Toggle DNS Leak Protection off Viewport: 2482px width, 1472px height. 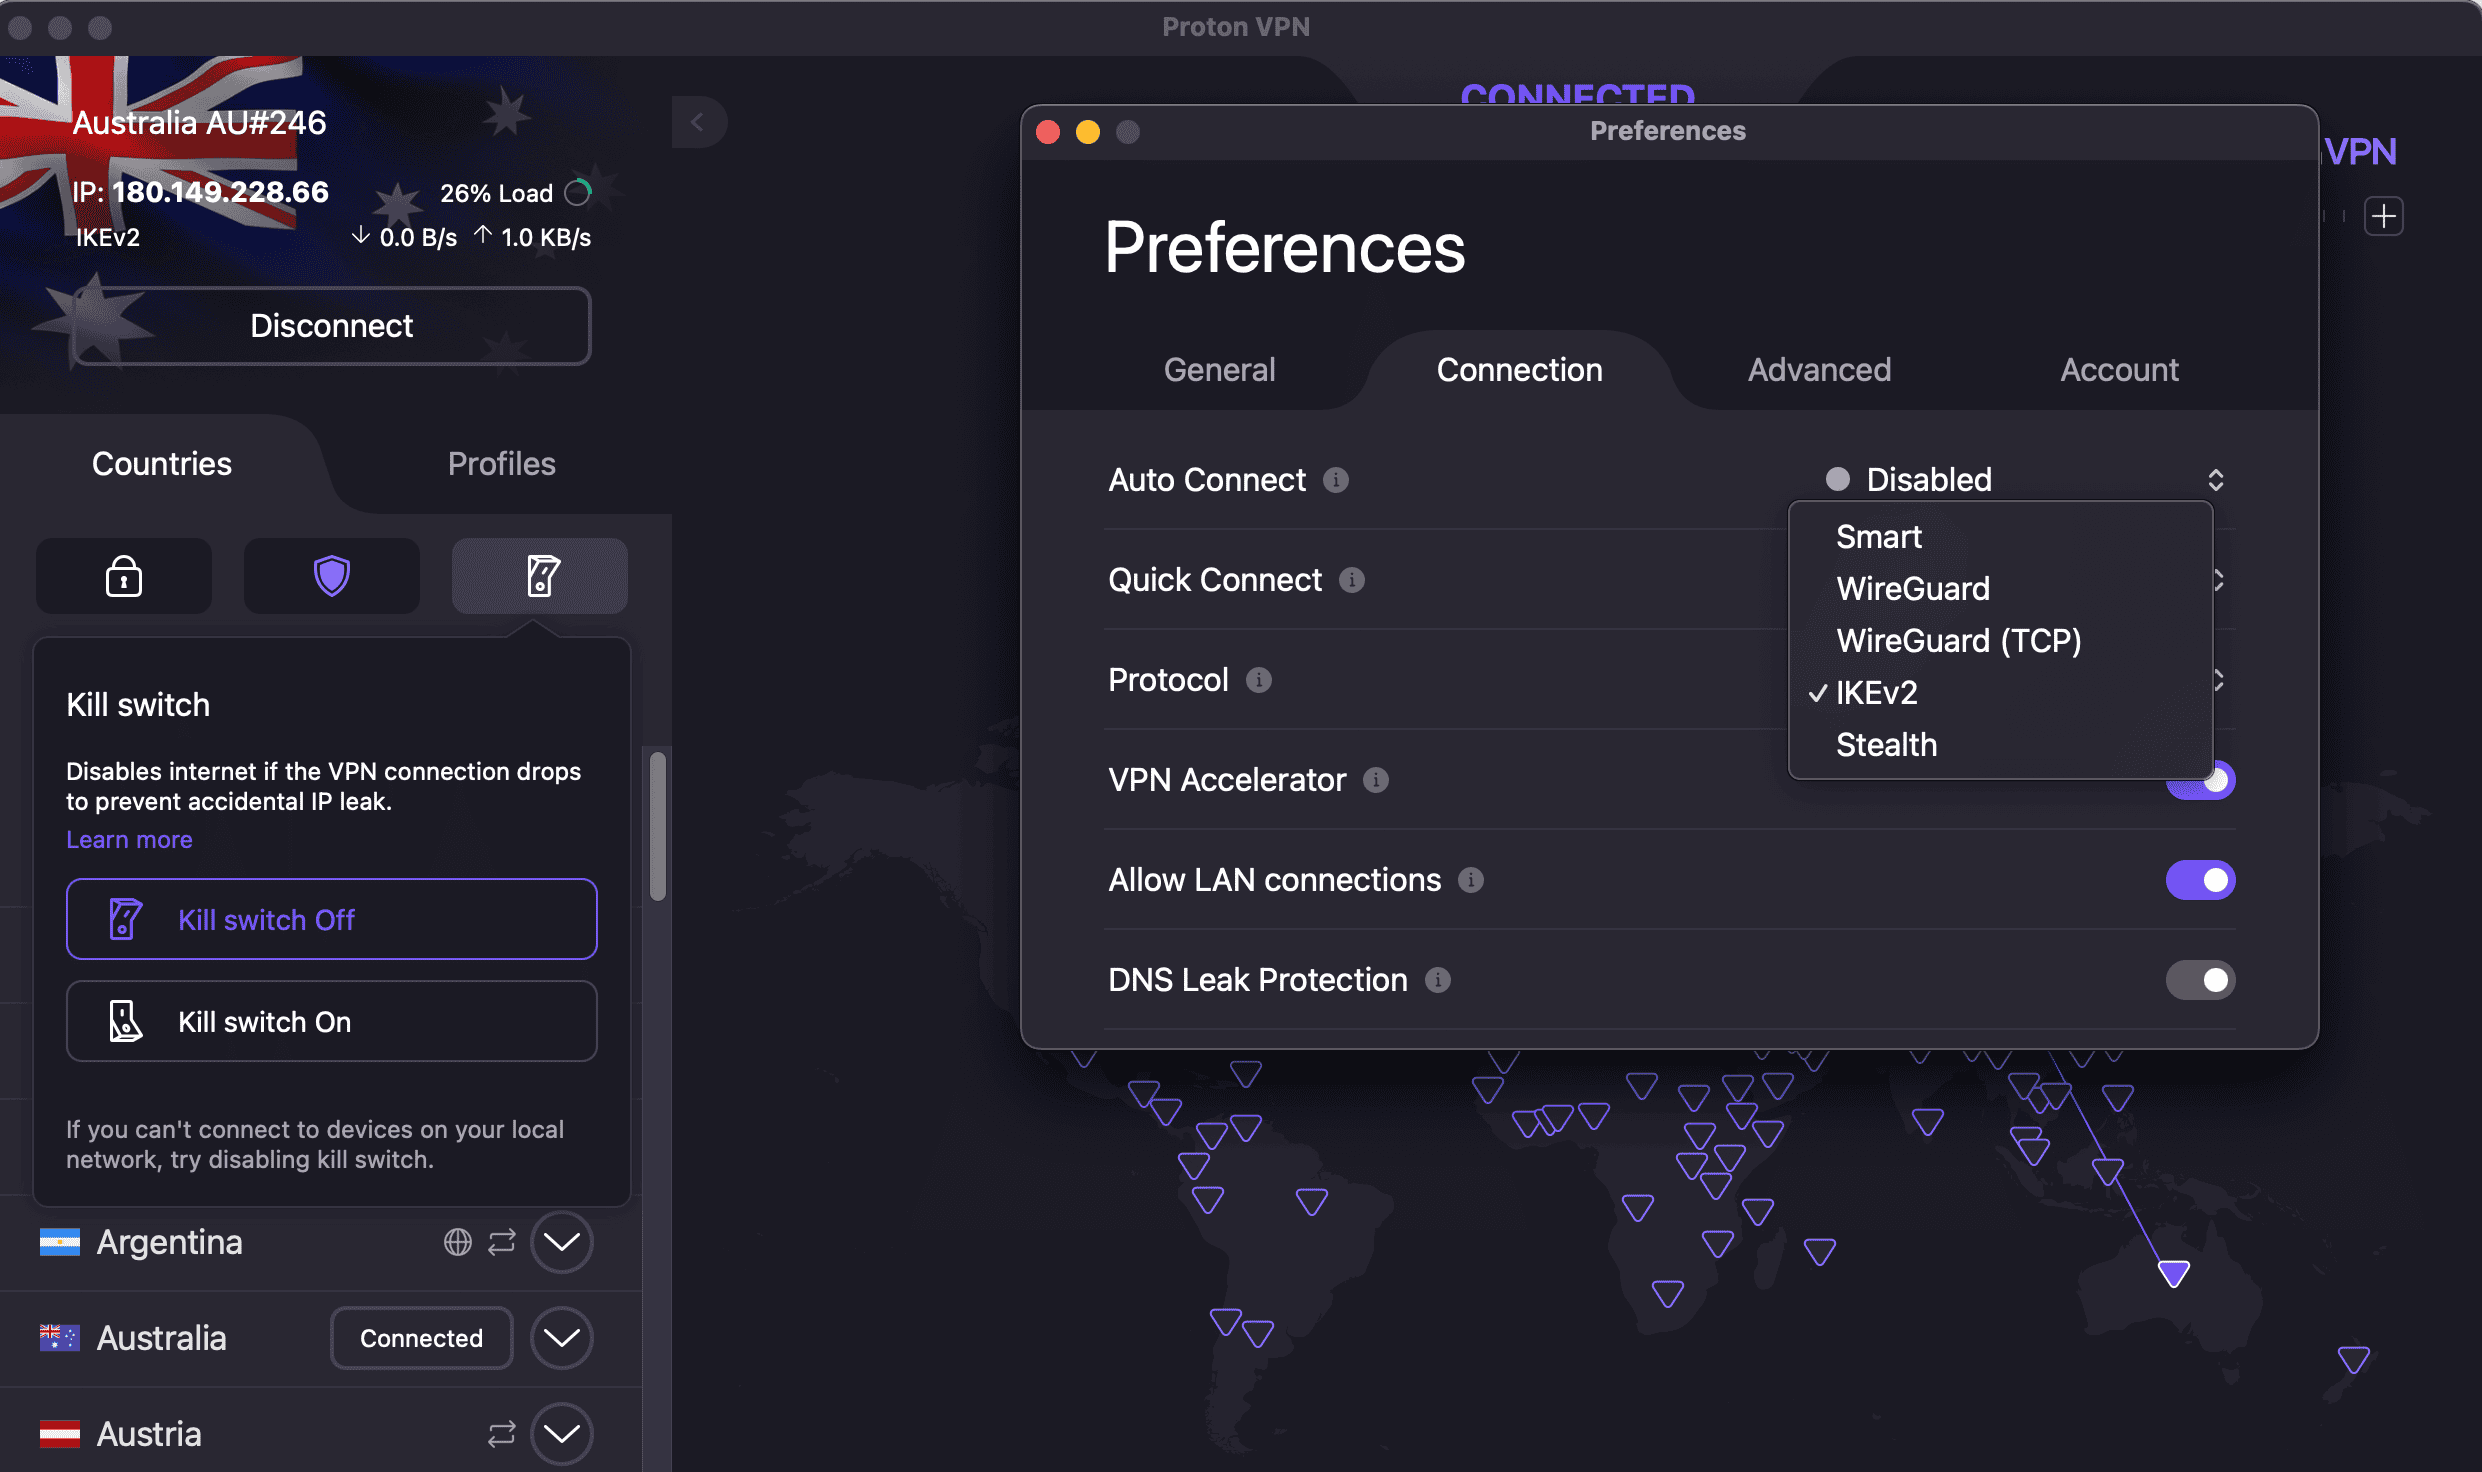(2201, 980)
